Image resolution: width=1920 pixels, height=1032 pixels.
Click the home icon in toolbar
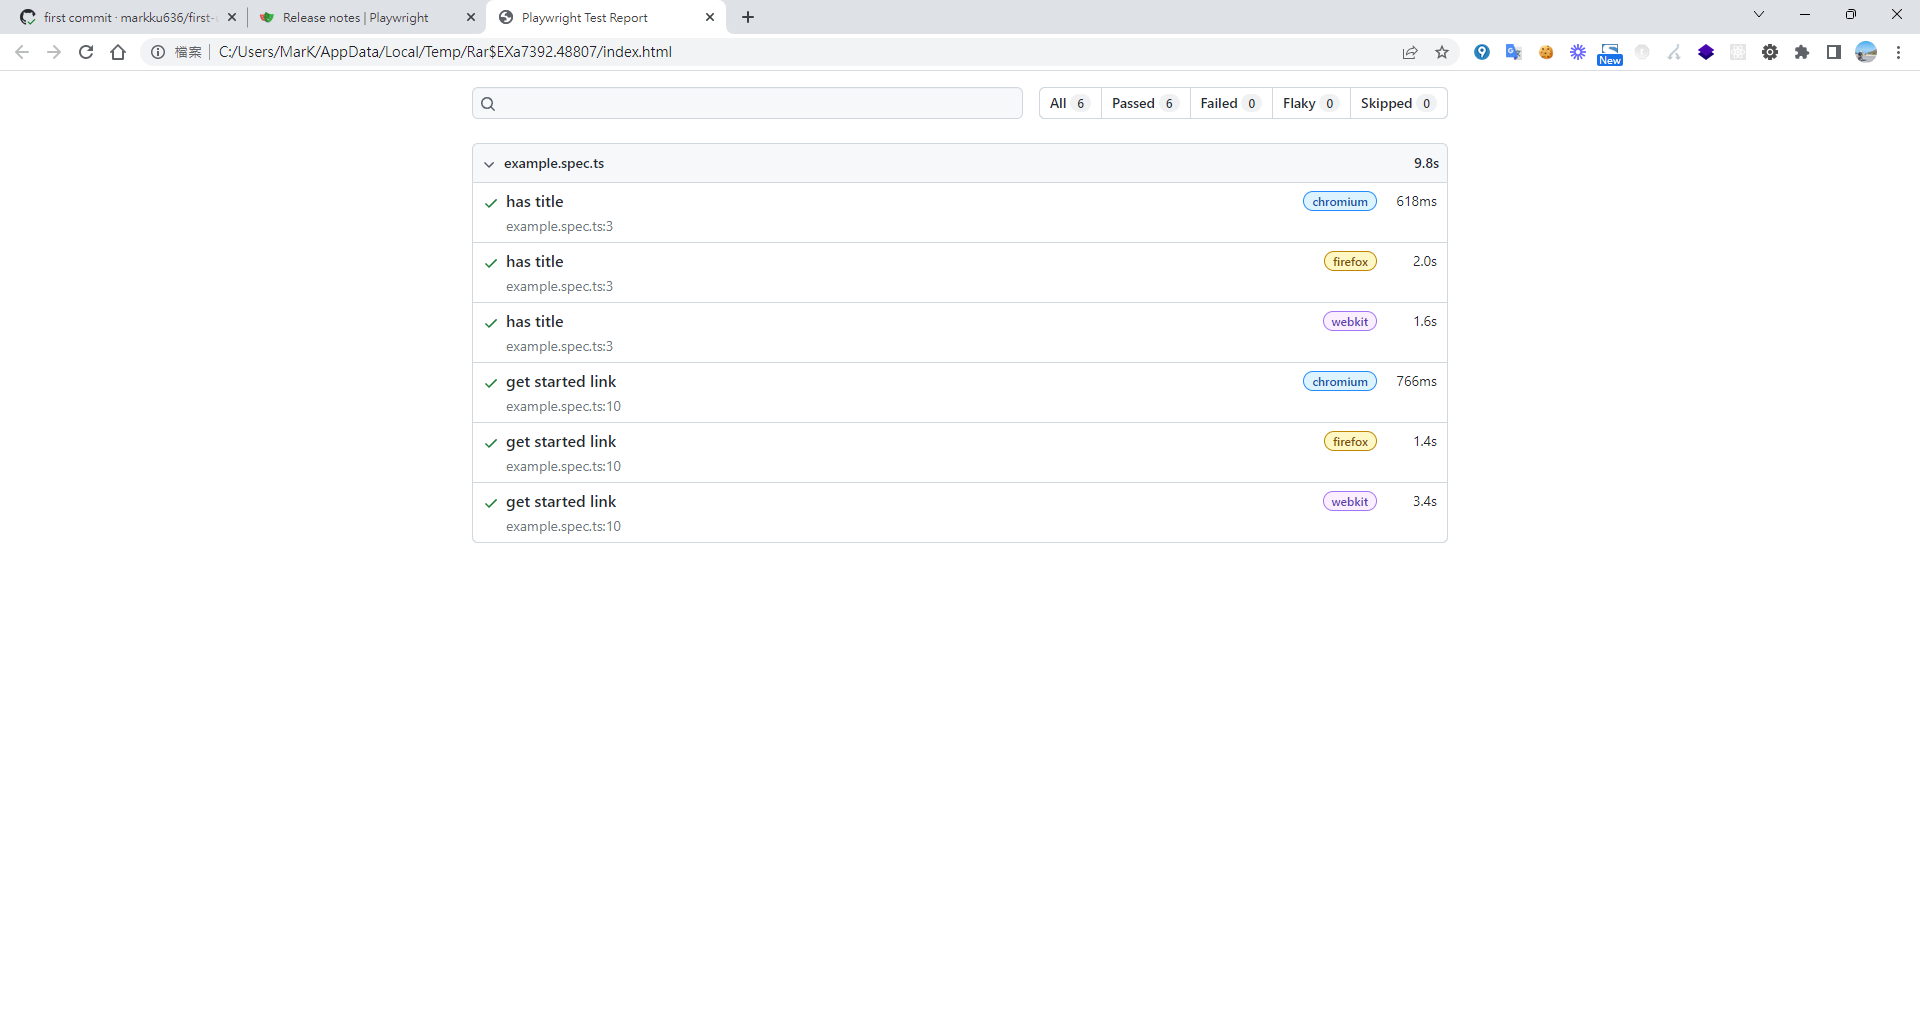click(118, 52)
